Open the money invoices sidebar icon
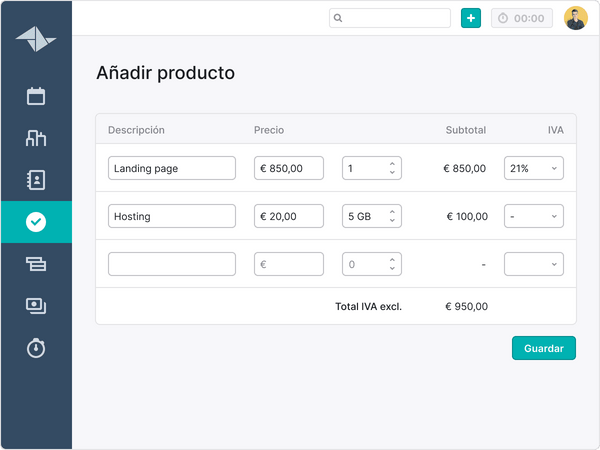 click(x=36, y=306)
